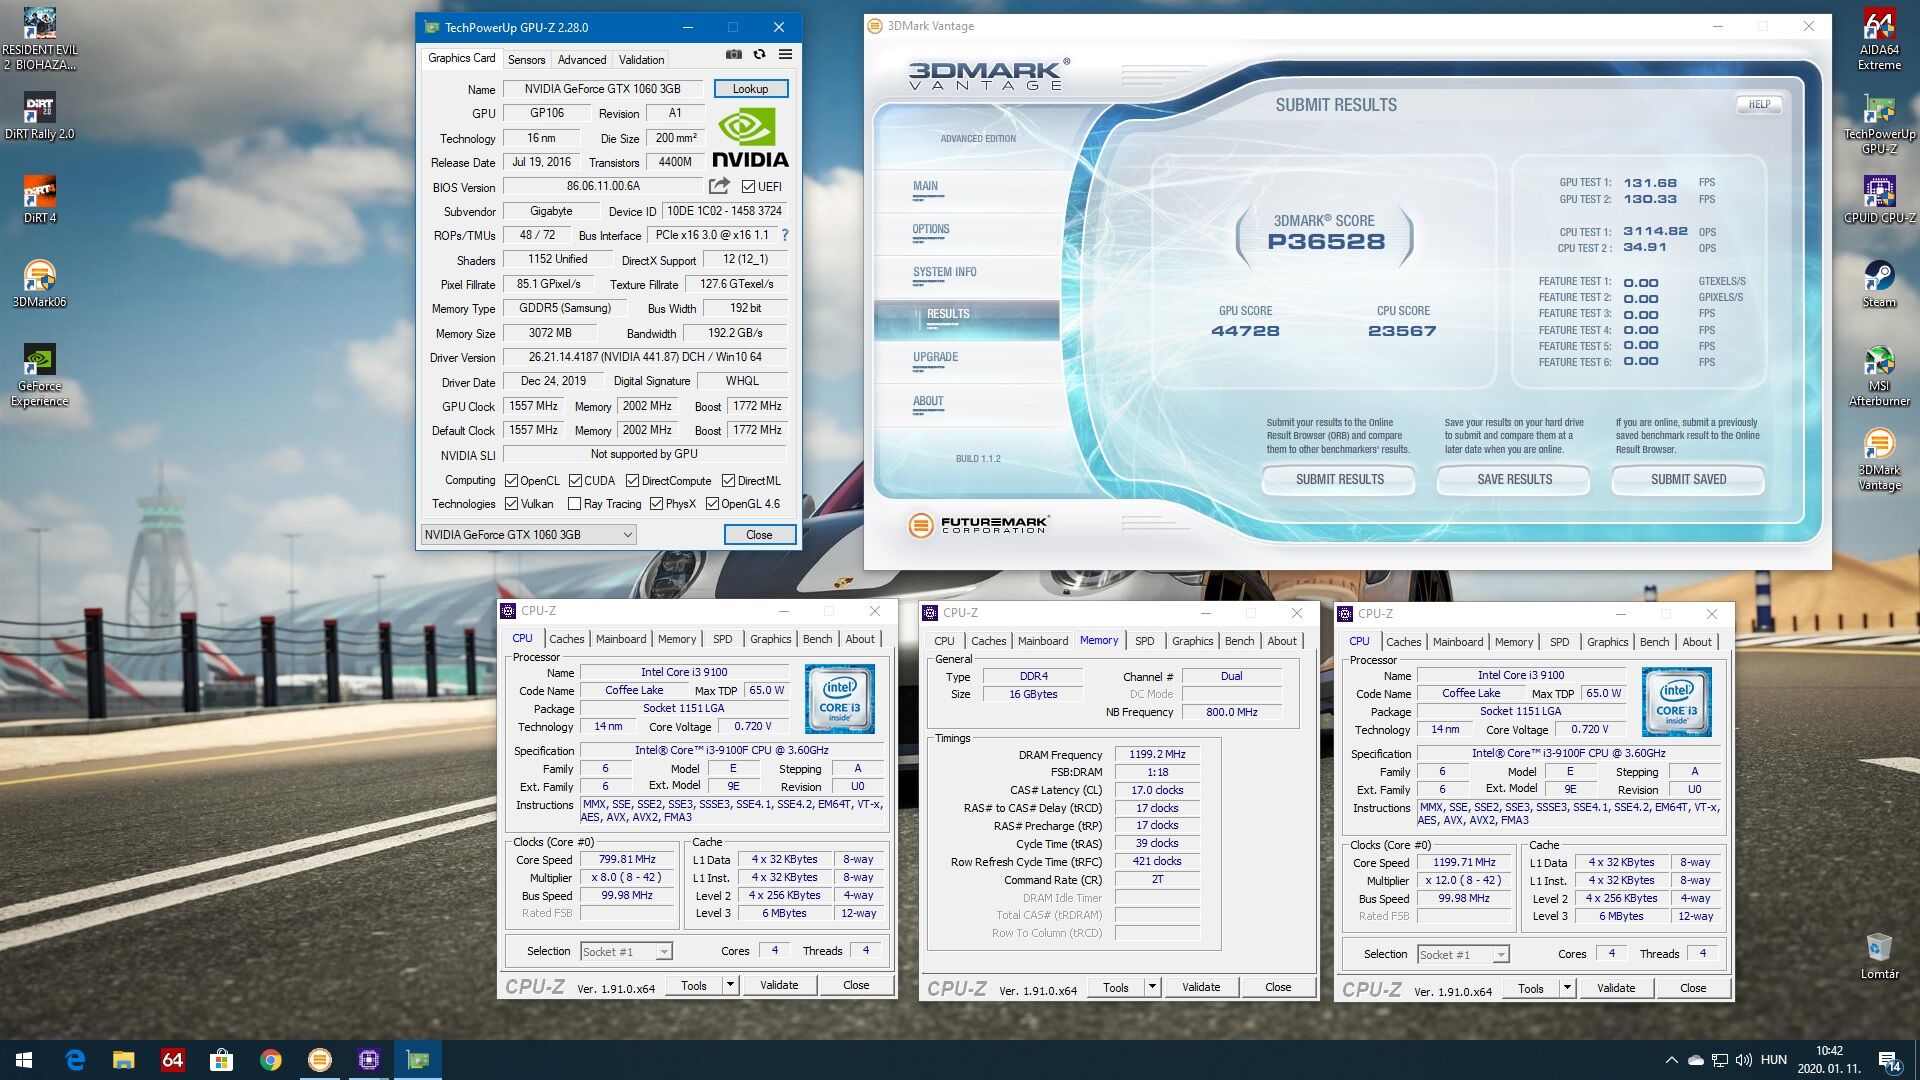The width and height of the screenshot is (1920, 1080).
Task: Expand Socket #1 selection in right CPU-Z
Action: pos(1501,955)
